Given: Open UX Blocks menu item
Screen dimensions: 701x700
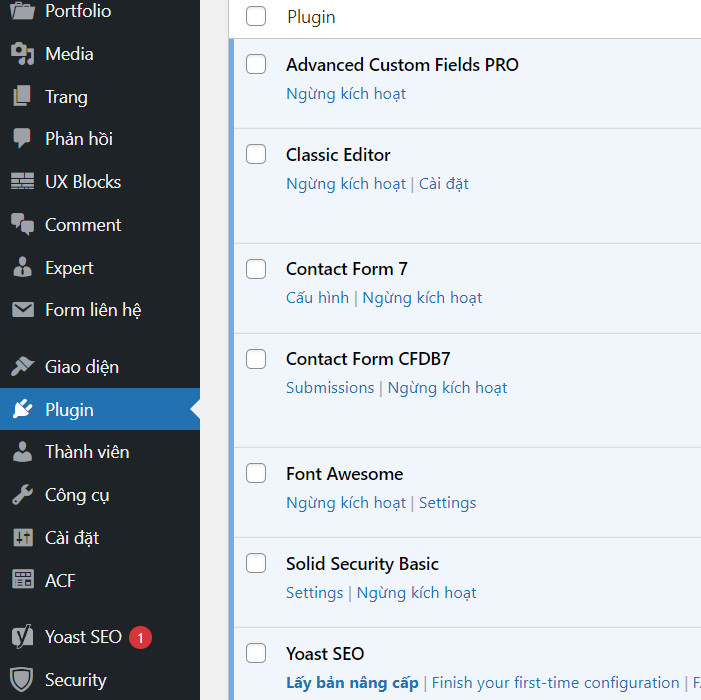Looking at the screenshot, I should (x=100, y=181).
